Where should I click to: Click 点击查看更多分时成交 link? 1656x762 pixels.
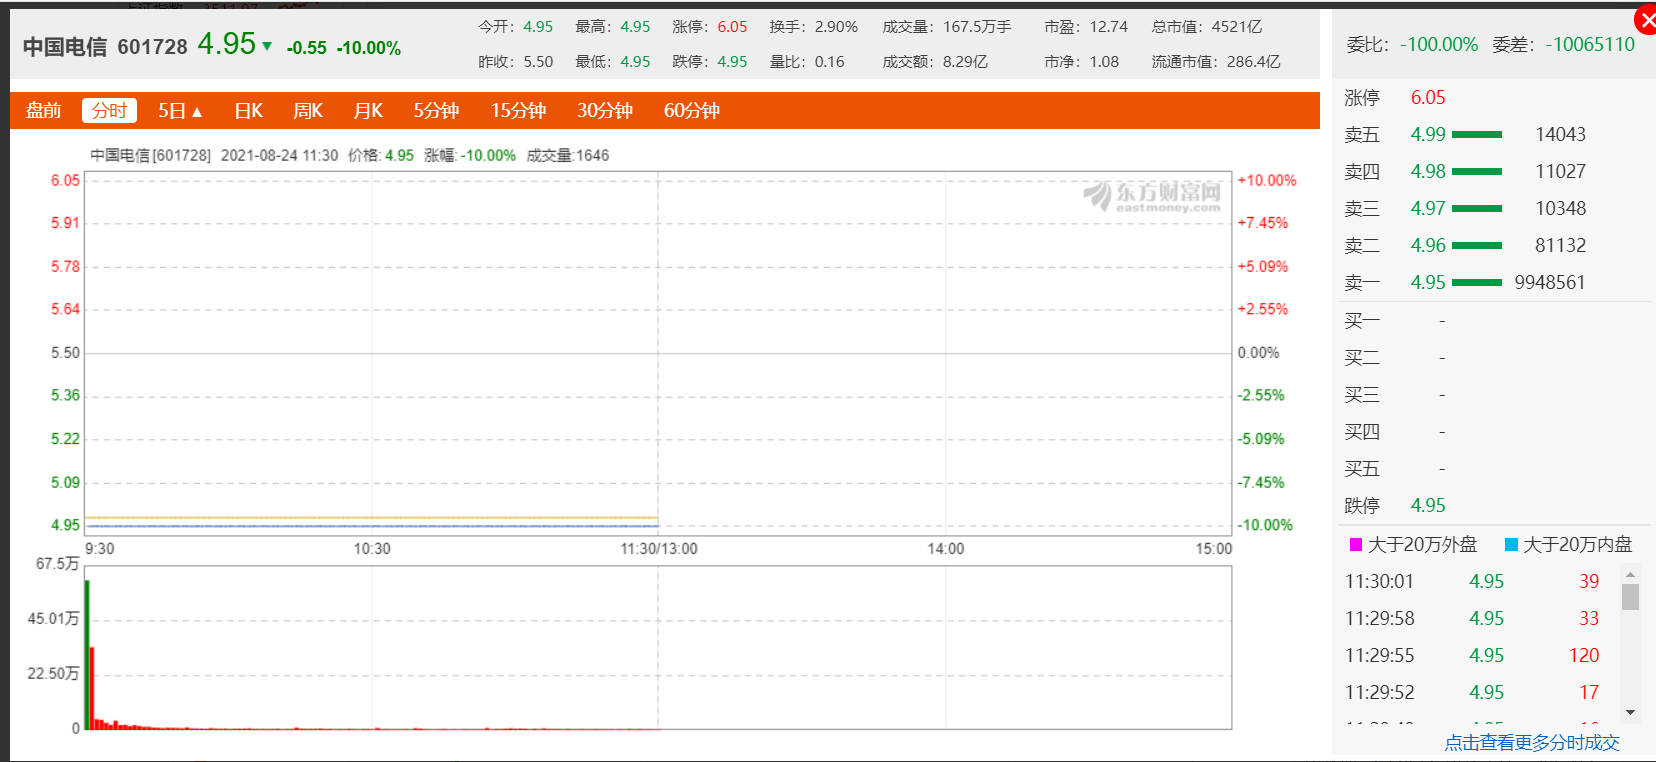[x=1531, y=742]
